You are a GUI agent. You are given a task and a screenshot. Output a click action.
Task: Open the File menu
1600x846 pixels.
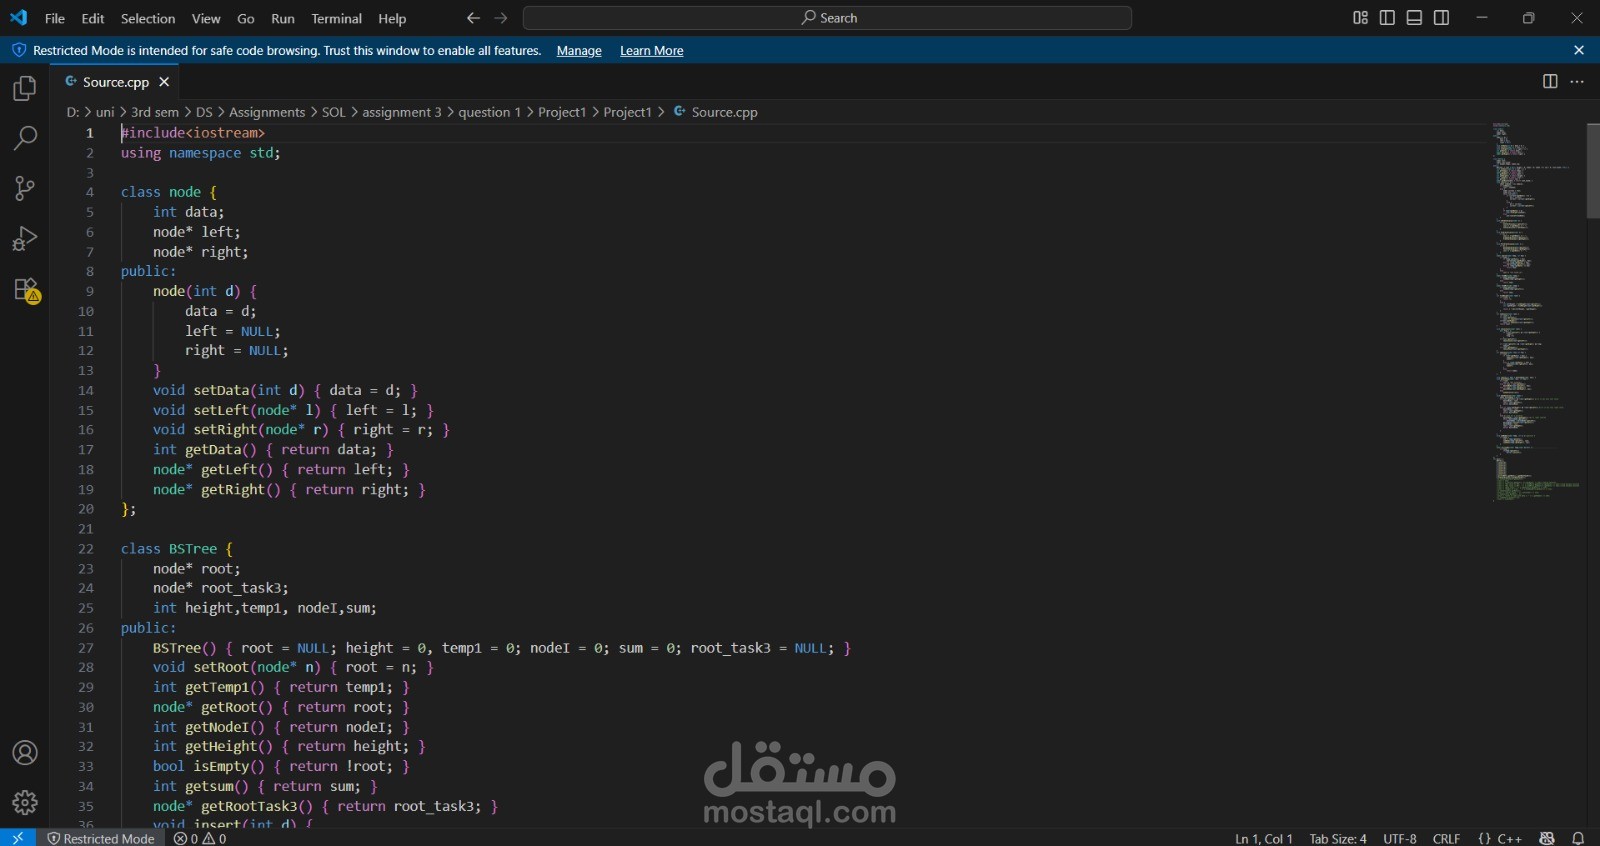click(55, 18)
